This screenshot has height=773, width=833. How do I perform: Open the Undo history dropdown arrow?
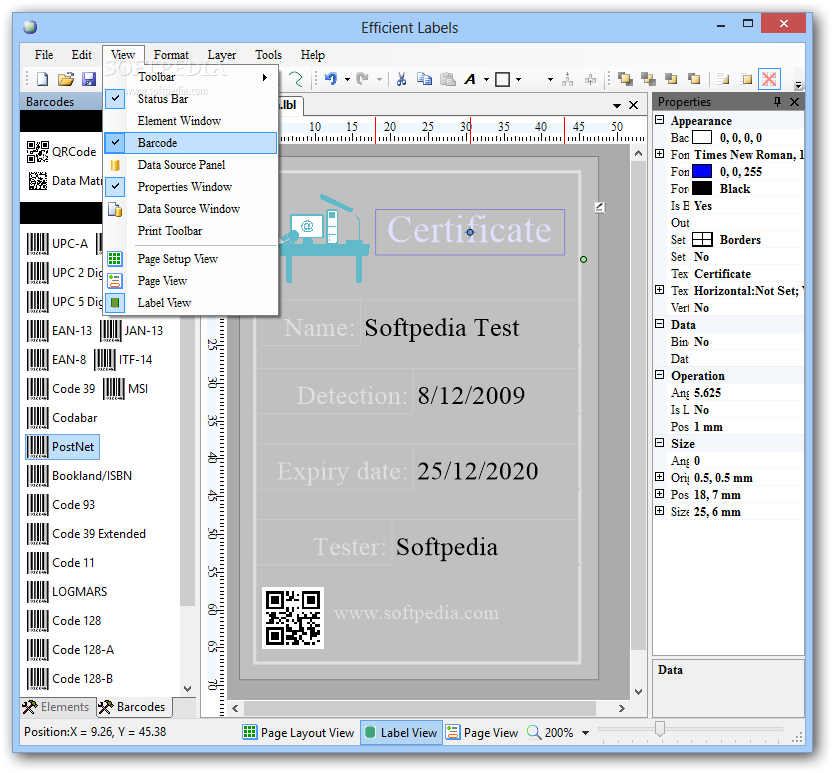click(x=347, y=80)
